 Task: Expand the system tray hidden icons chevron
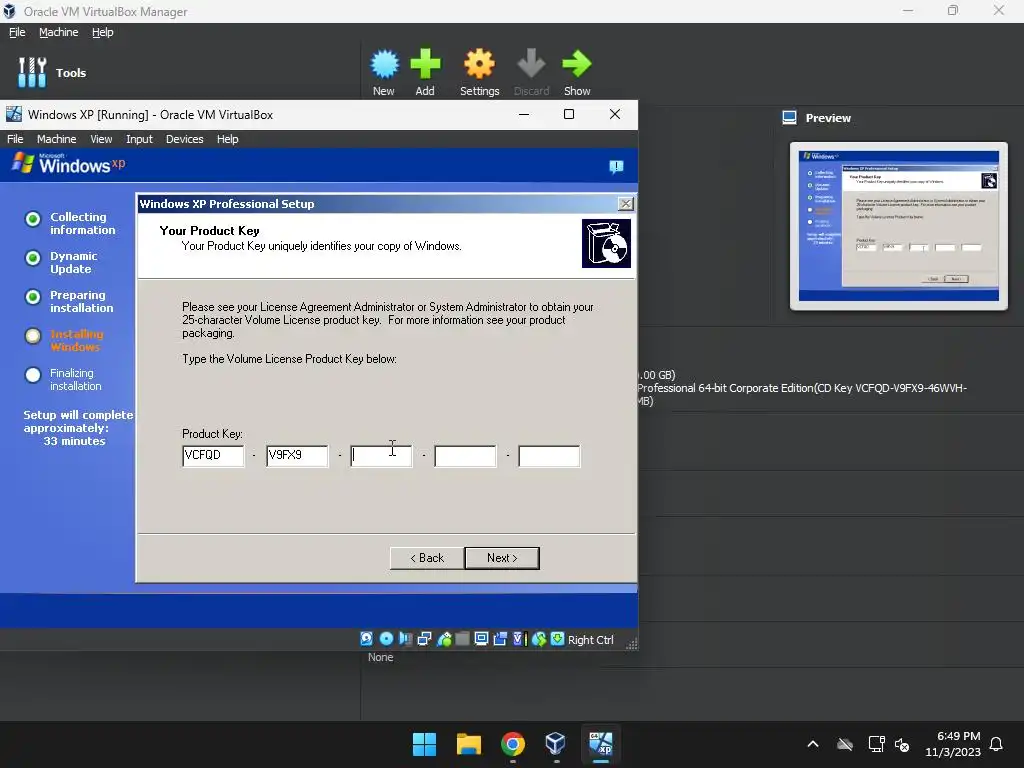coord(813,744)
